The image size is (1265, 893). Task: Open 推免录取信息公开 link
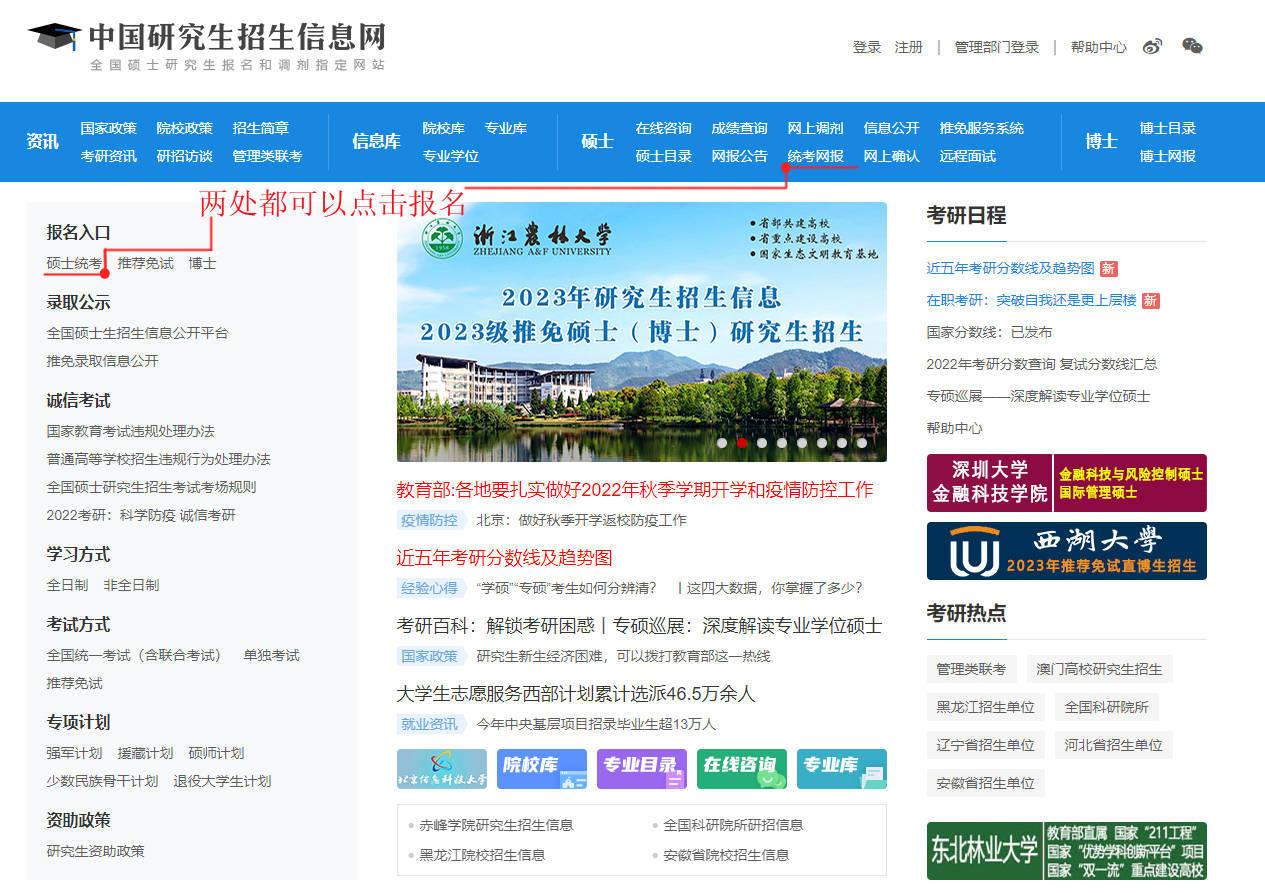(102, 361)
